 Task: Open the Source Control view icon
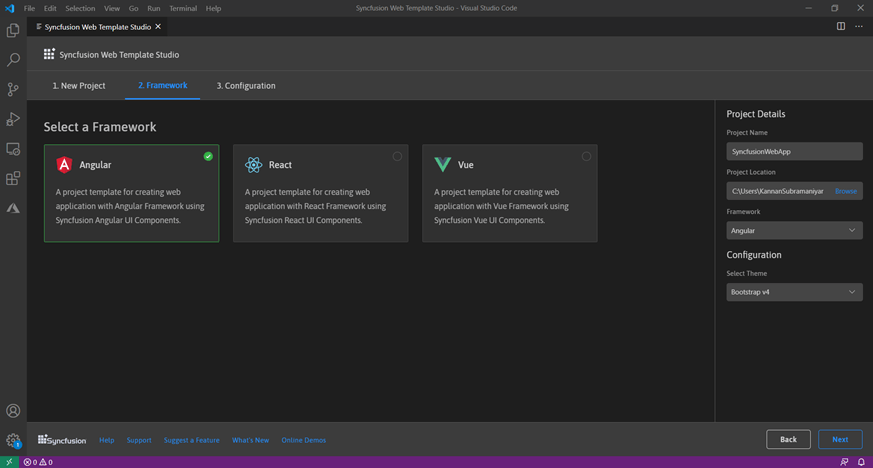point(13,89)
